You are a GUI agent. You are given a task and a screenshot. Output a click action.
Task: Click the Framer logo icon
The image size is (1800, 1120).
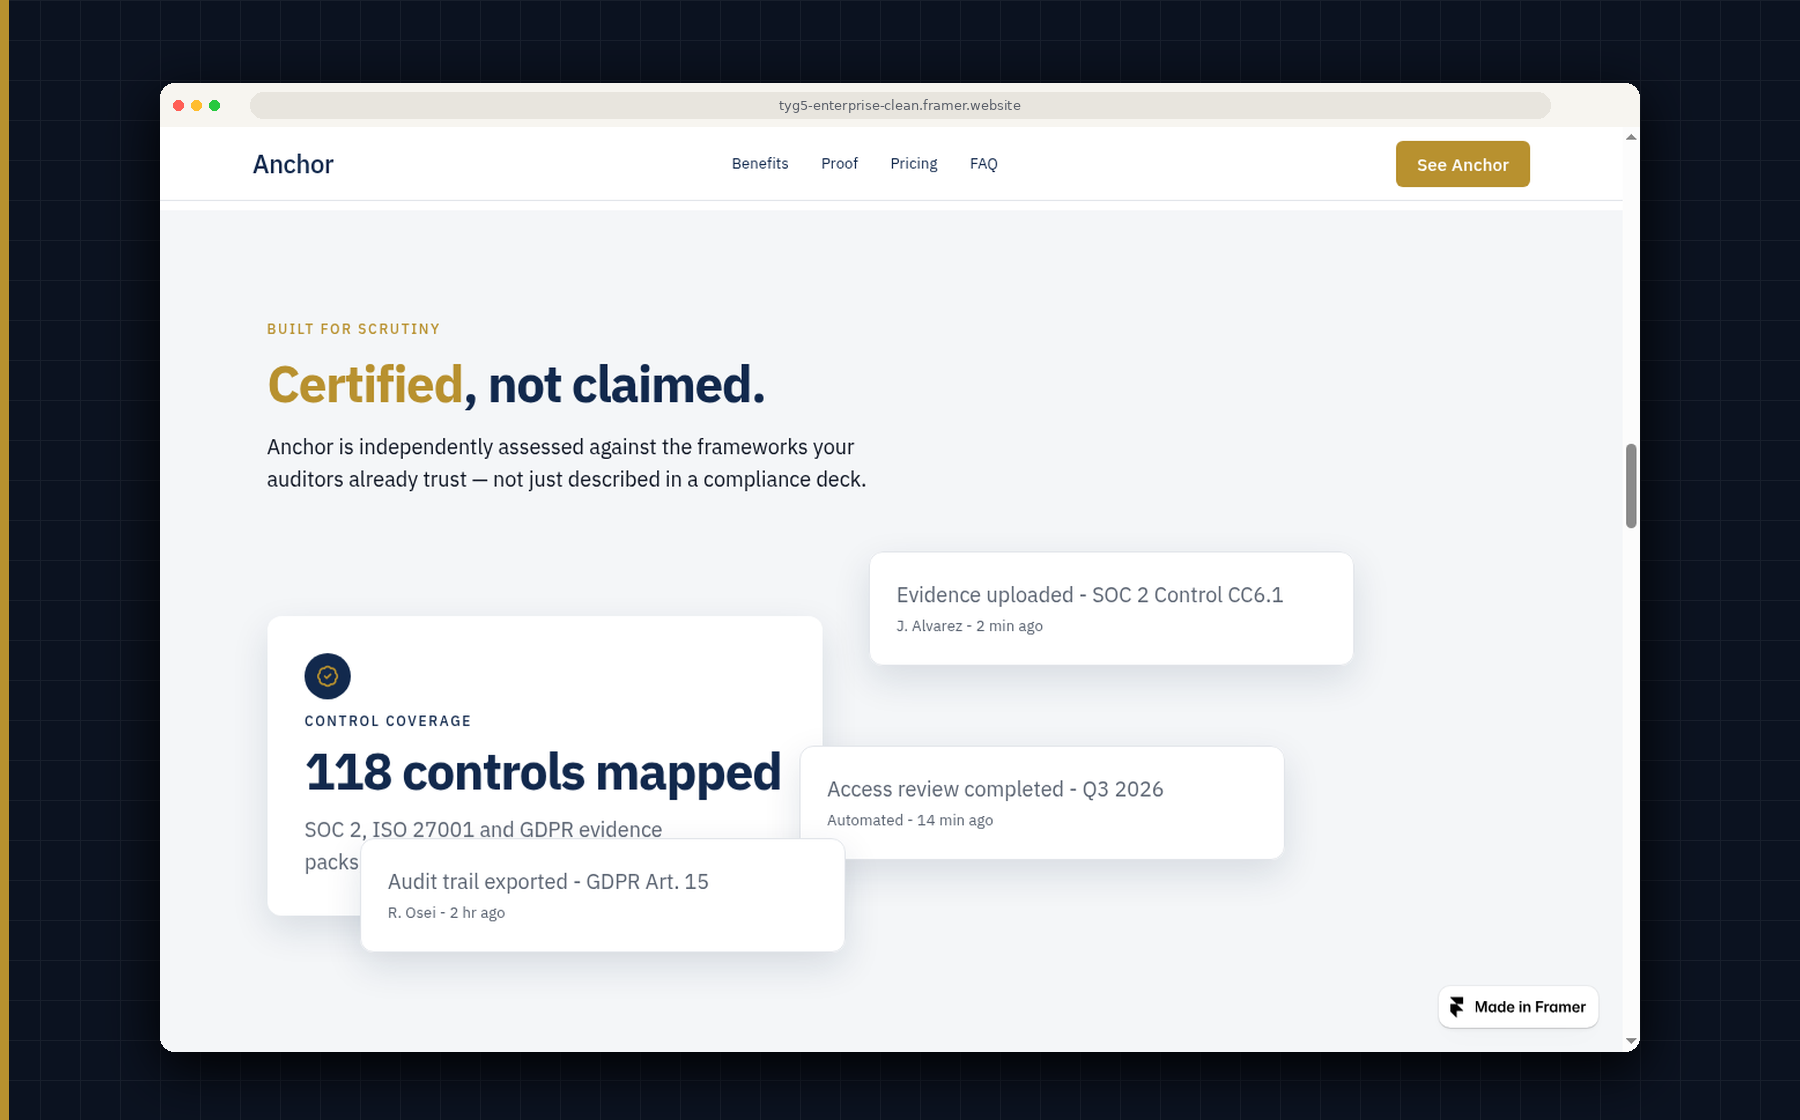pos(1457,1007)
